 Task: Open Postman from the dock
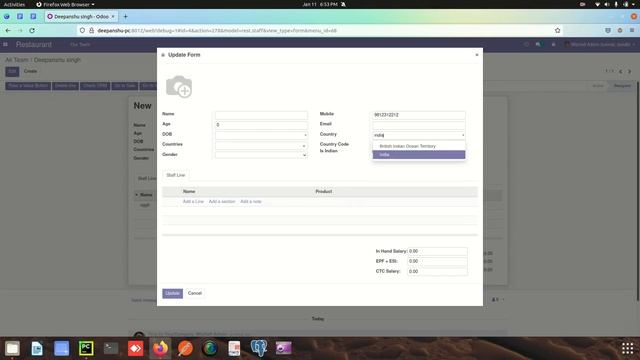185,348
